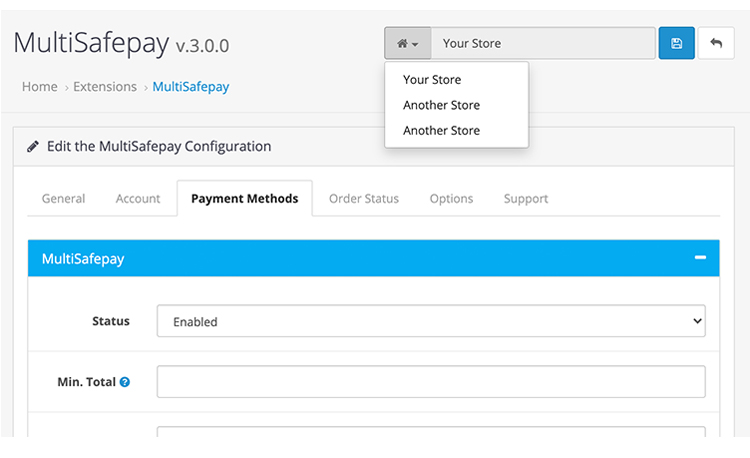This screenshot has width=750, height=458.
Task: Open the store selector home dropdown
Action: [x=408, y=44]
